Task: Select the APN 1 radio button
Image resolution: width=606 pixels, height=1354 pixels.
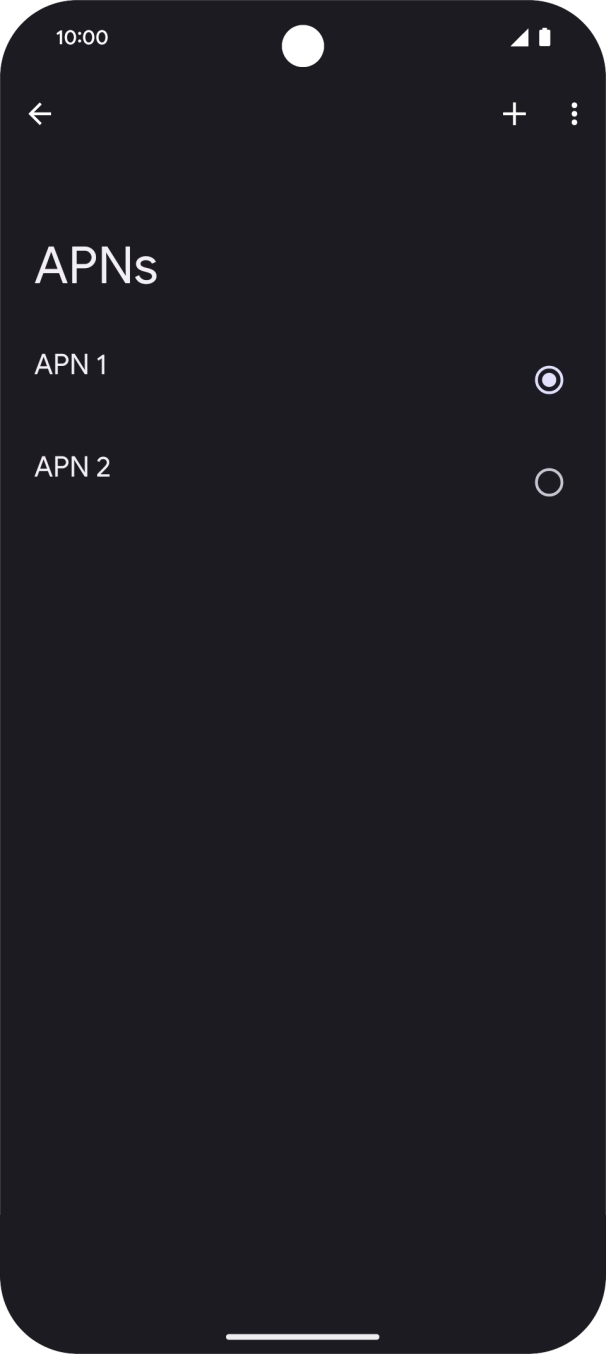Action: coord(549,380)
